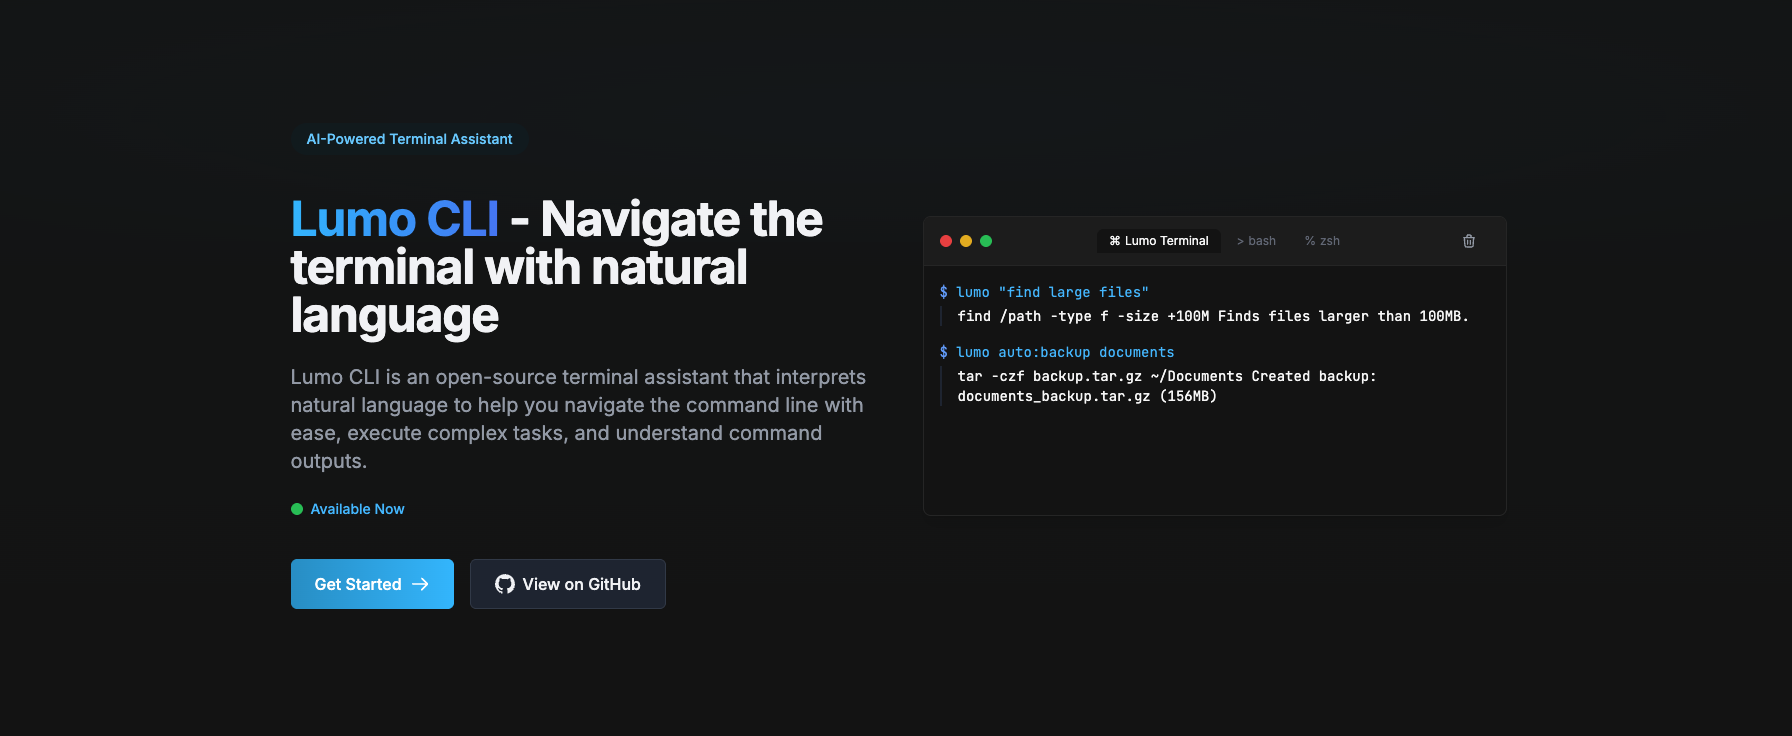Click the description paragraph about Lumo CLI

click(x=579, y=419)
